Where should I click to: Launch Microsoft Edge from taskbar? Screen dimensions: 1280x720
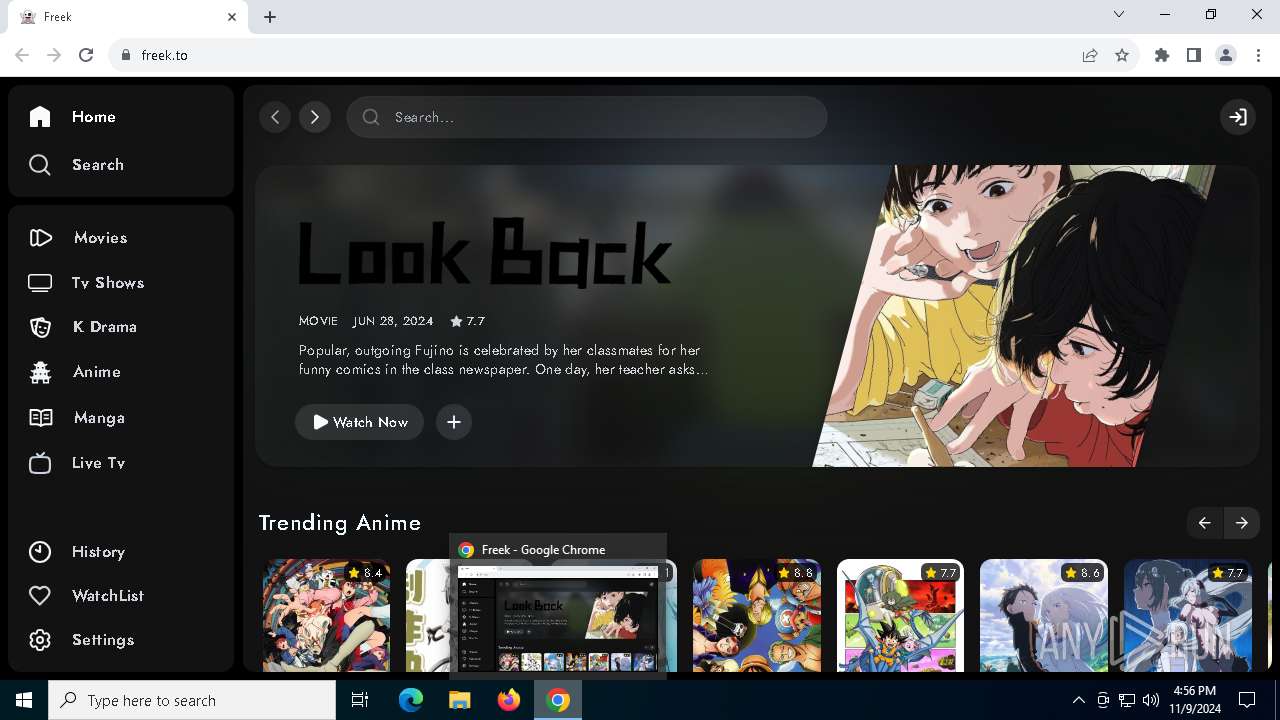[x=411, y=700]
